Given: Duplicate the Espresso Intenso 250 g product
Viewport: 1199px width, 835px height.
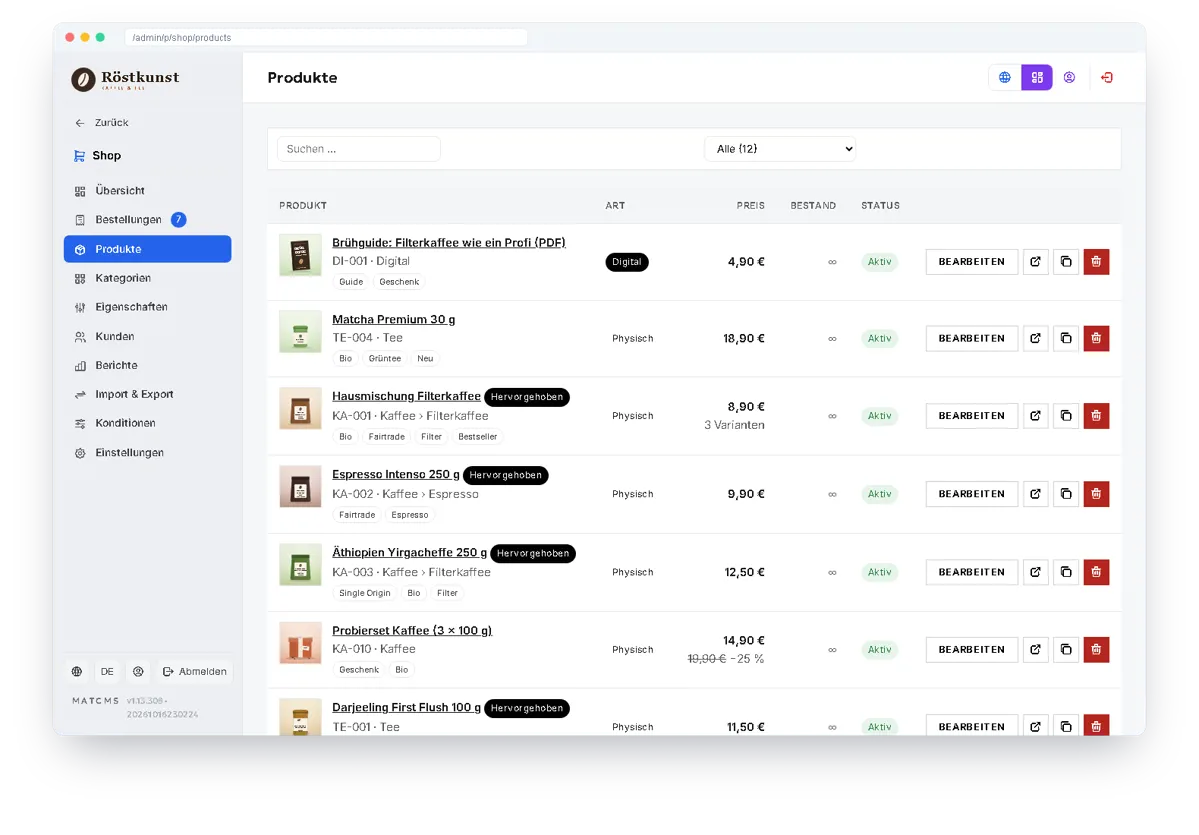Looking at the screenshot, I should click(1065, 494).
